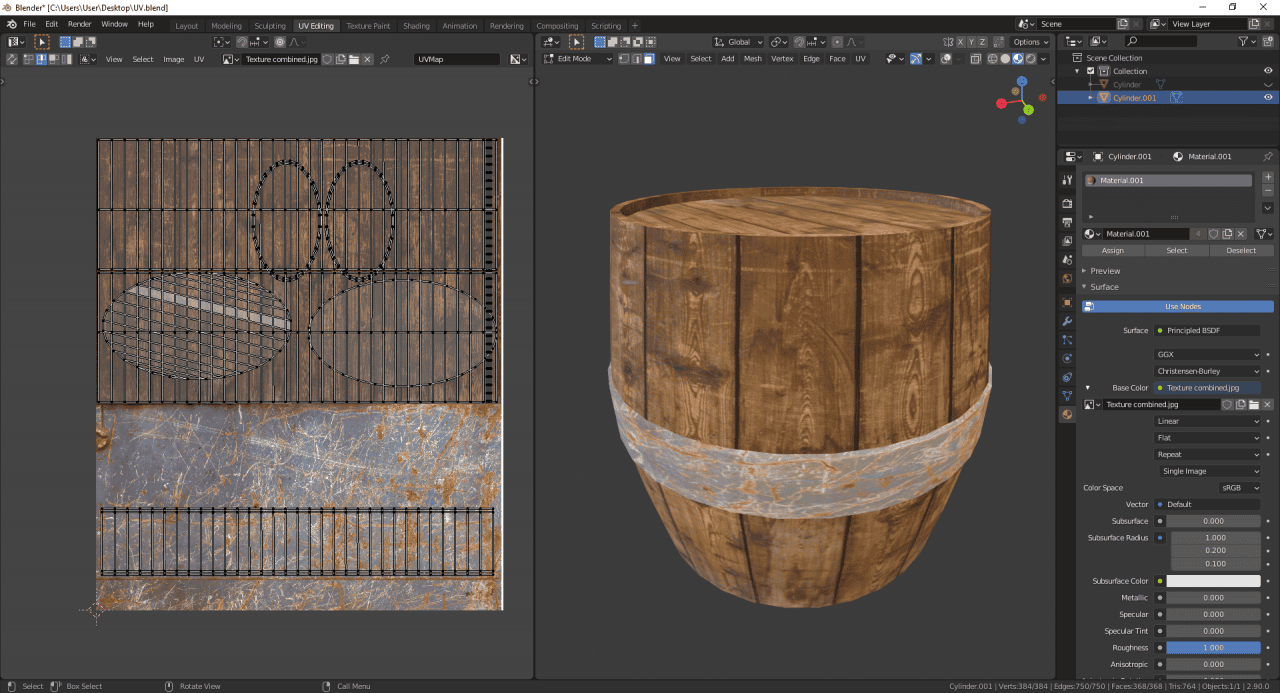Hide Cylinder.001 in the outliner

click(1267, 96)
